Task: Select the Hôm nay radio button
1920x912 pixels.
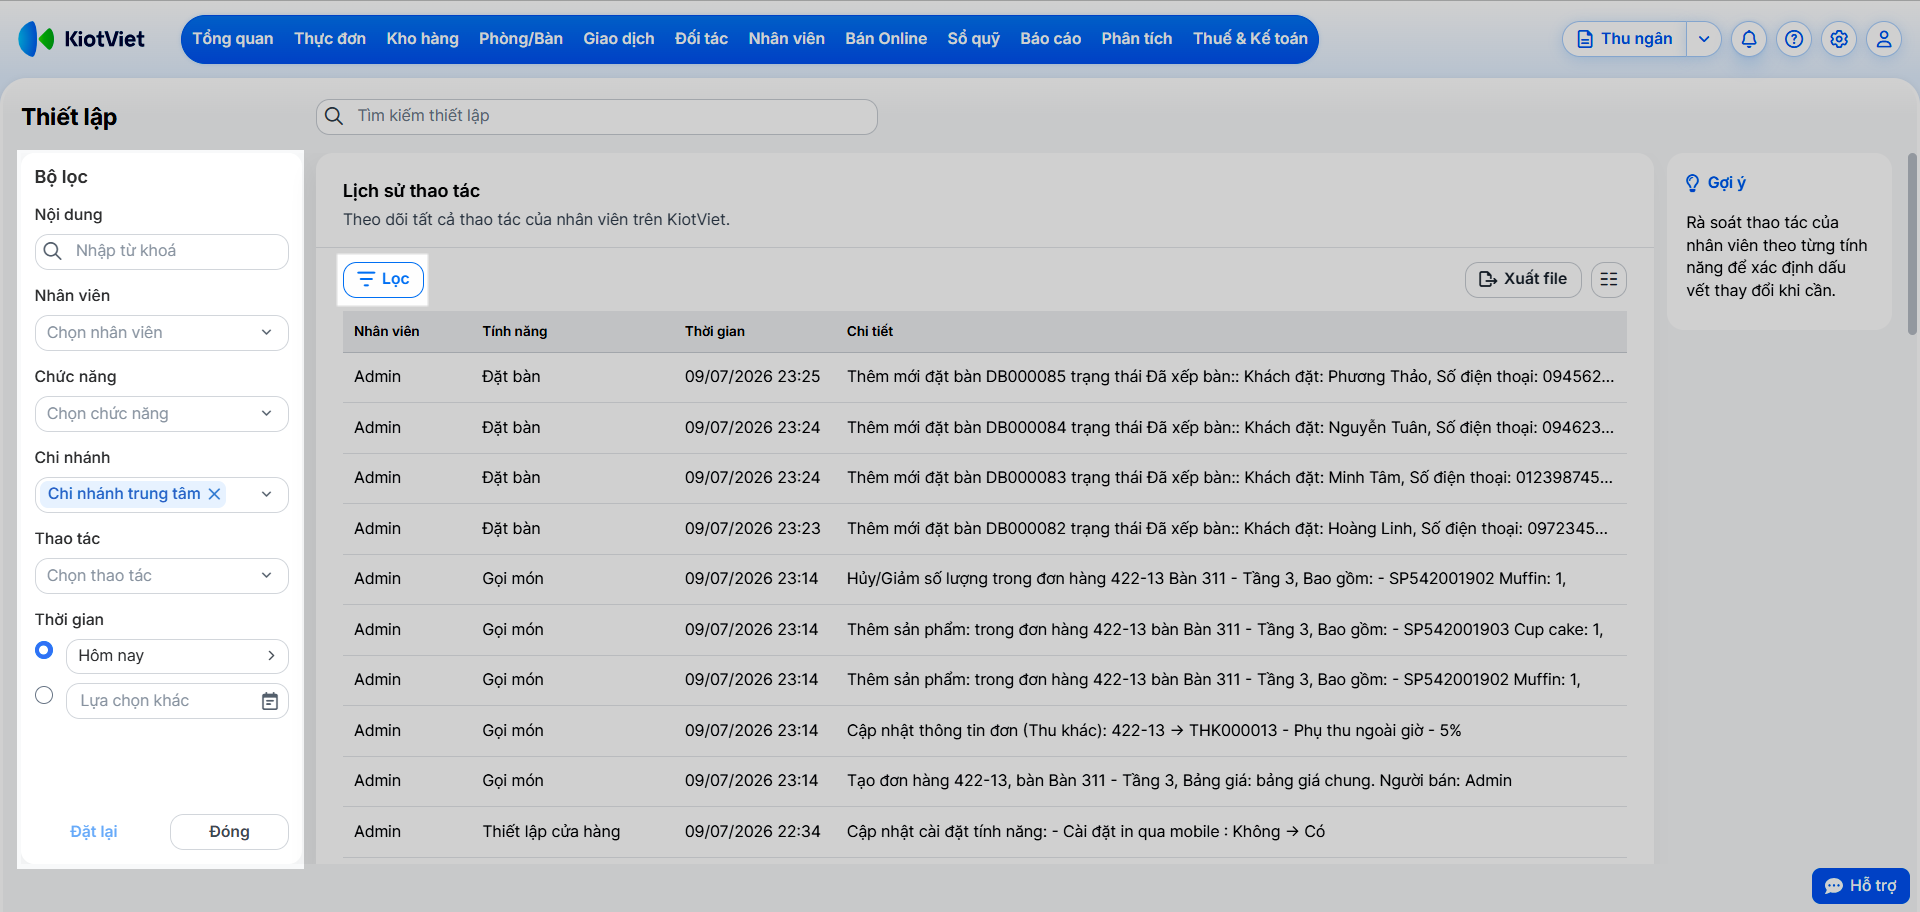Action: (44, 650)
